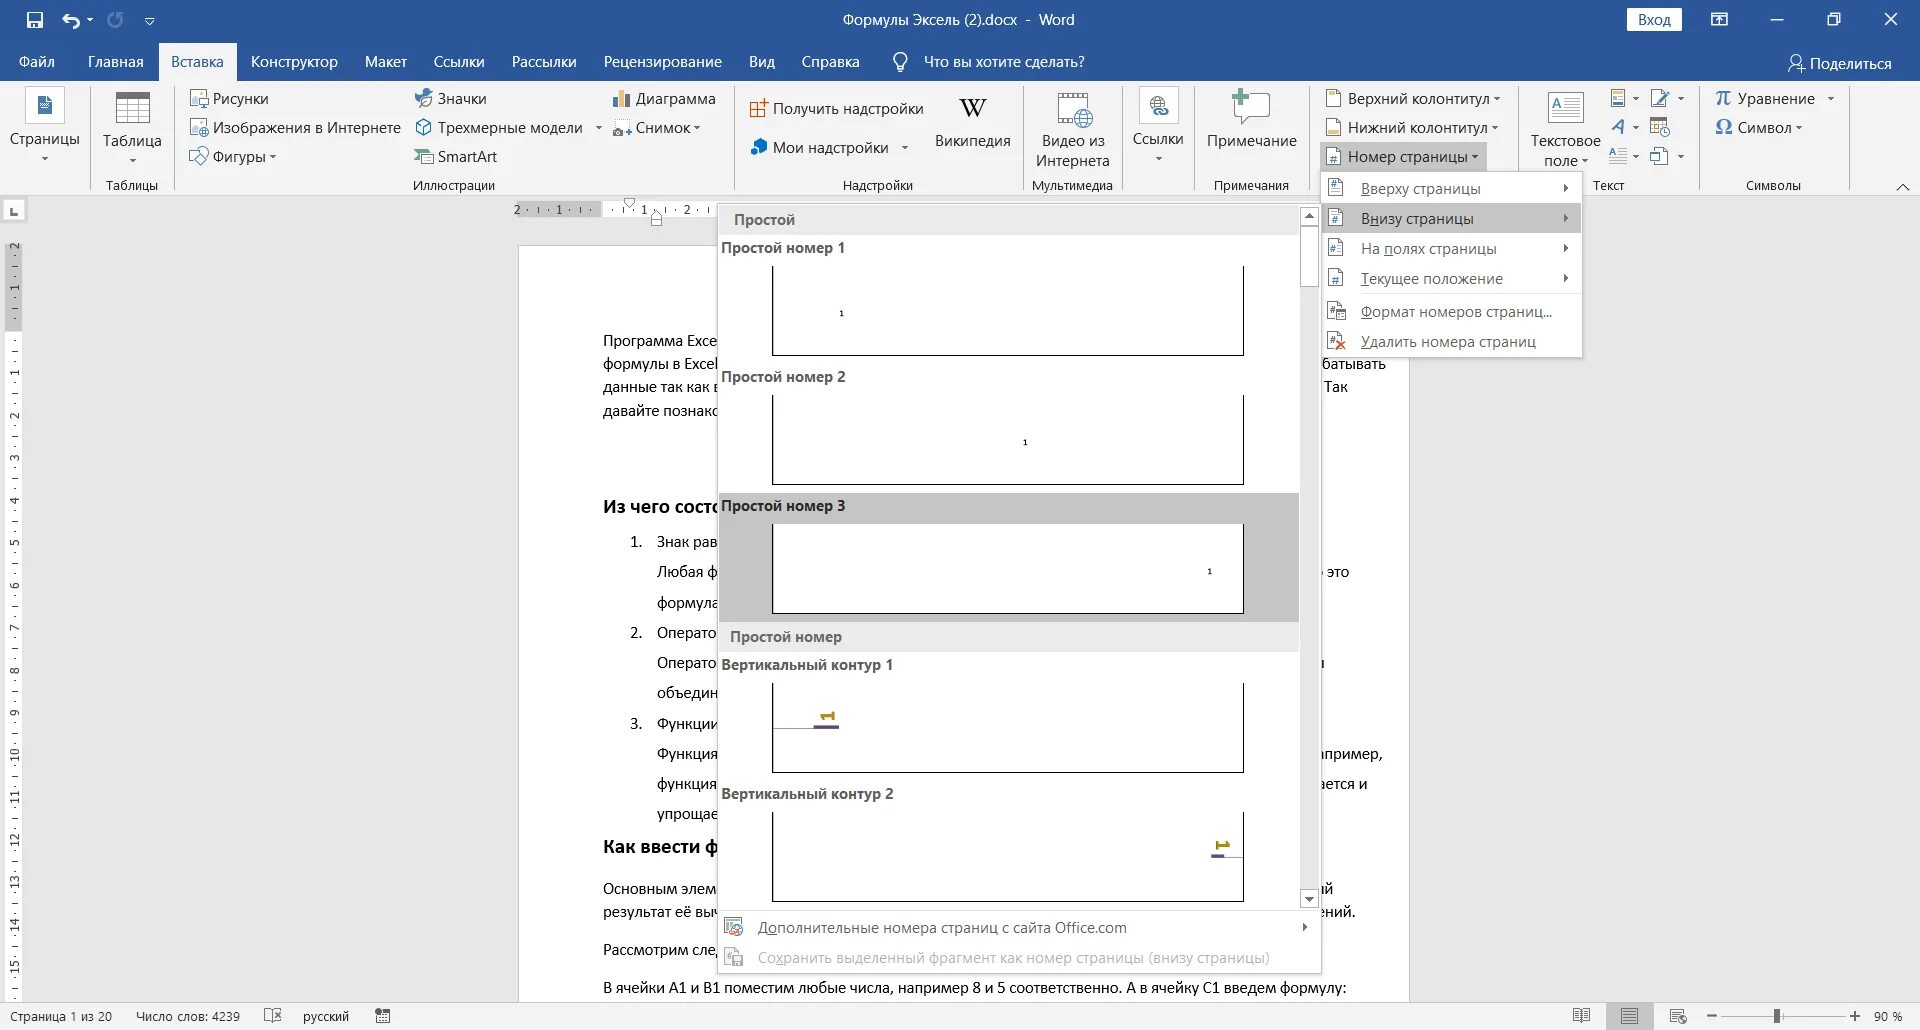
Task: Insert SmartArt graphic
Action: [x=456, y=156]
